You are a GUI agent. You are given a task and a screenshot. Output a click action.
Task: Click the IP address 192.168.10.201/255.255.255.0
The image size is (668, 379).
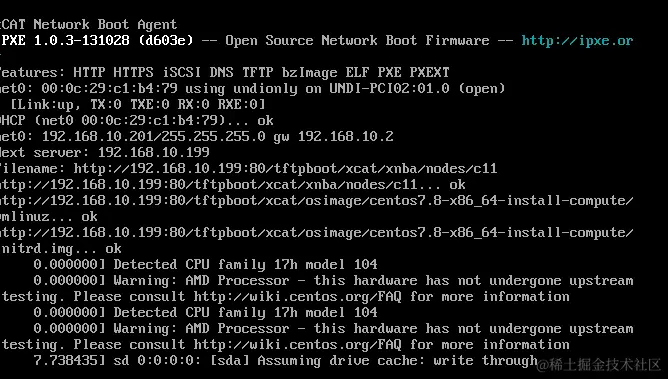153,137
